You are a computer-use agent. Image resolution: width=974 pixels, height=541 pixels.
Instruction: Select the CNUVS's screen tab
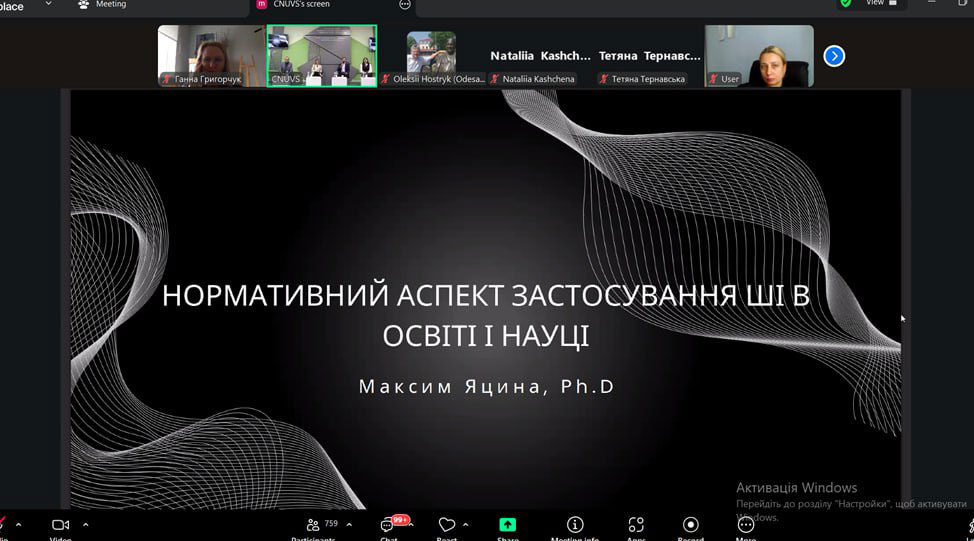pyautogui.click(x=300, y=5)
